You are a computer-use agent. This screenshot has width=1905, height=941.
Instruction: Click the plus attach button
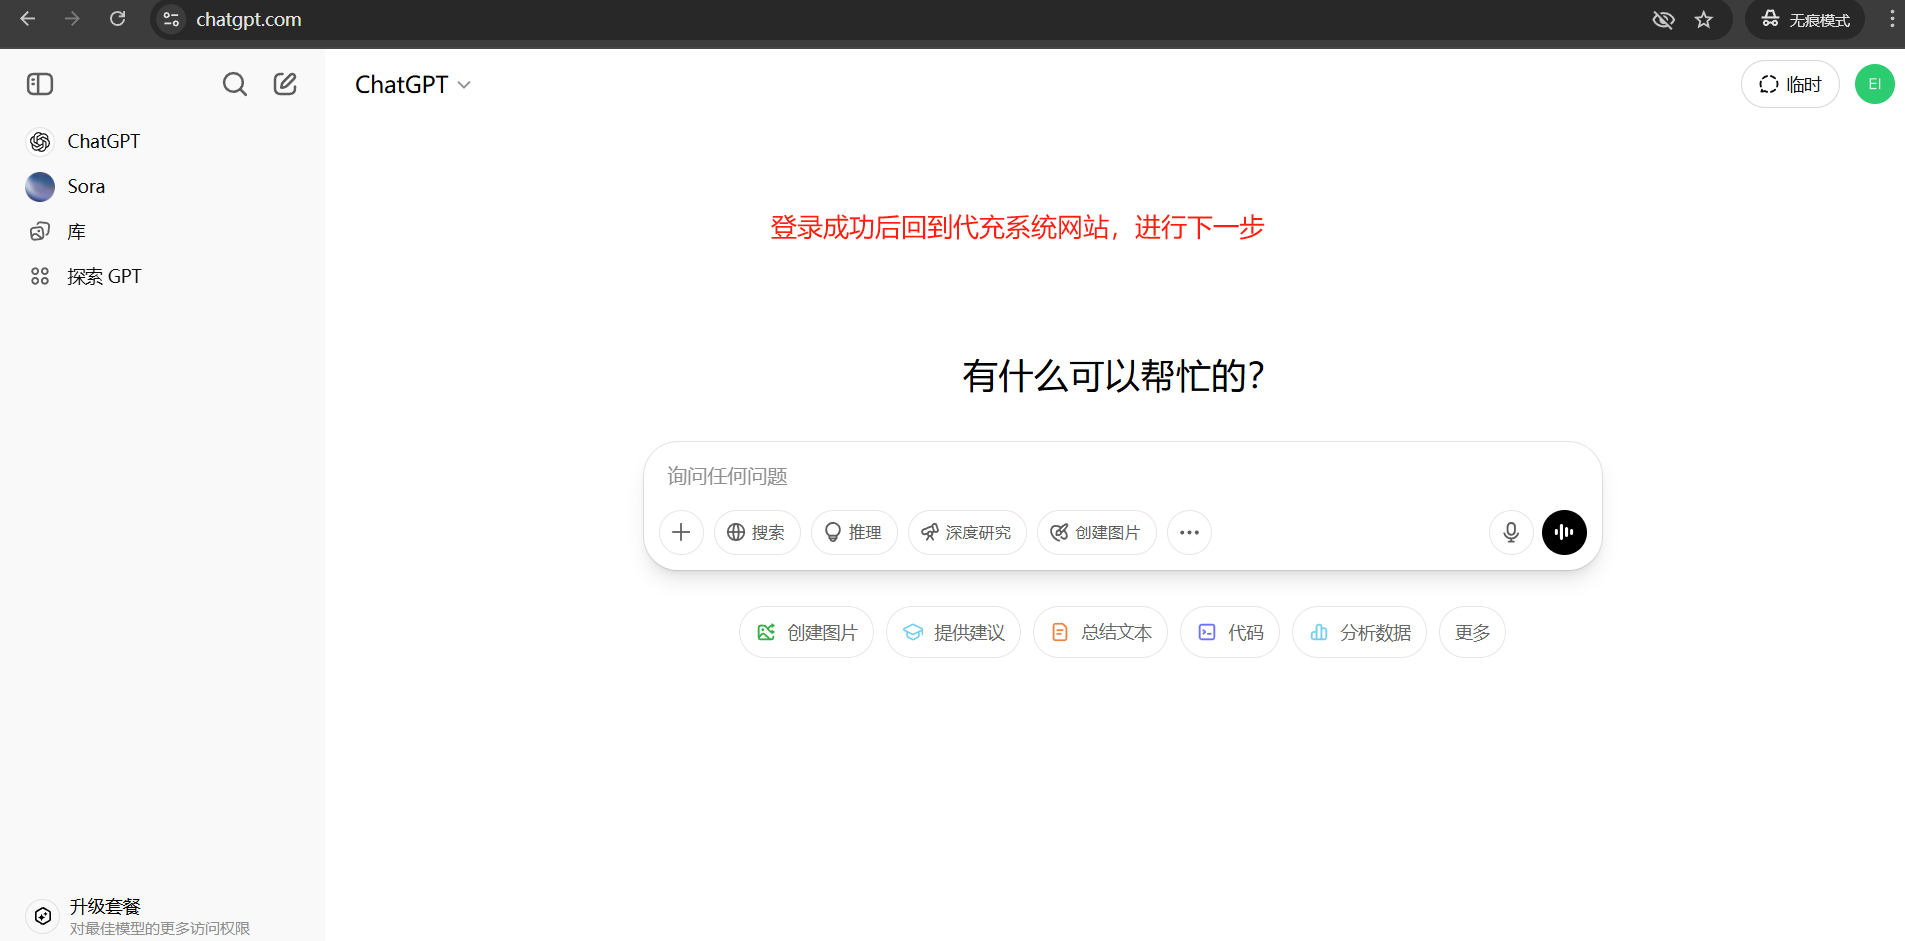coord(681,532)
